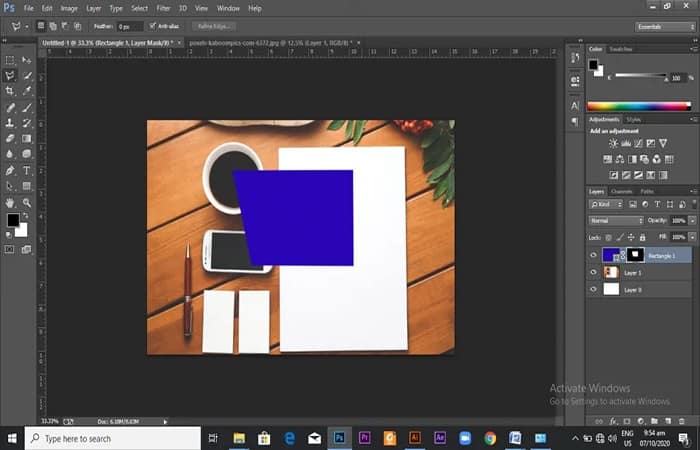Switch to the Styles tab
Screen dimensions: 700x450
pos(633,119)
